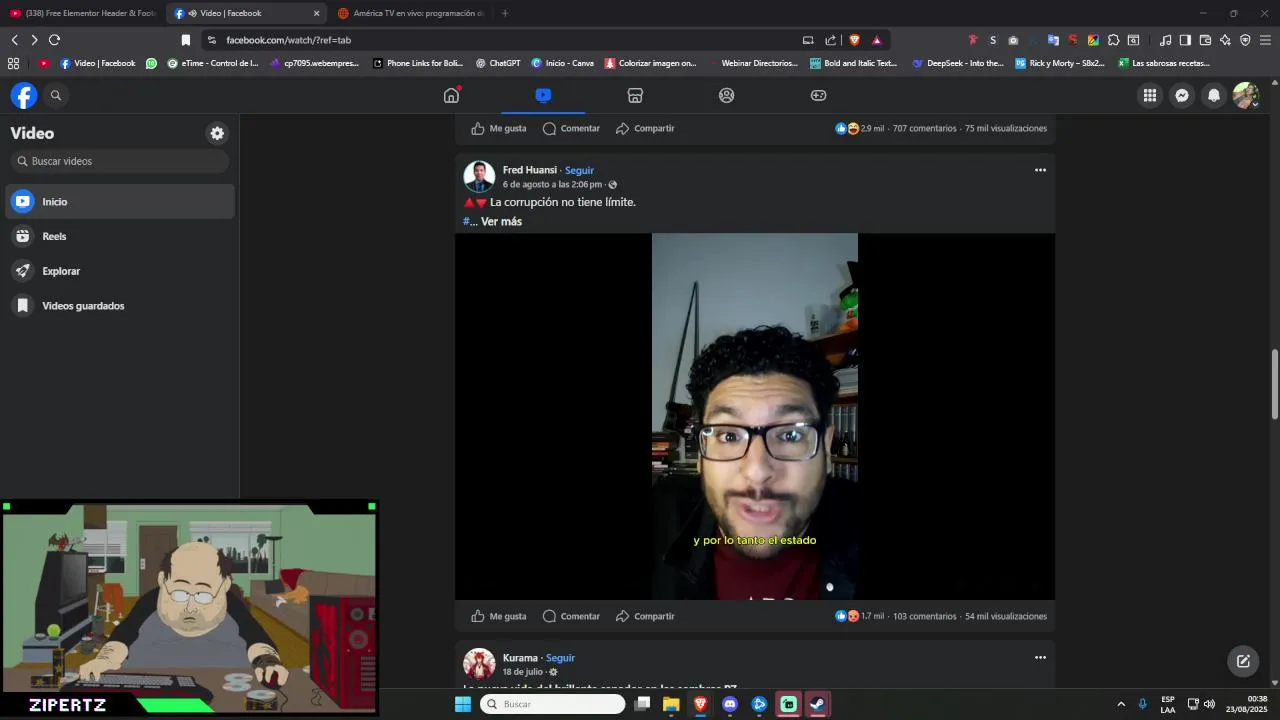Click Compartir on the top post
Screen dimensions: 1280x720
pos(645,128)
